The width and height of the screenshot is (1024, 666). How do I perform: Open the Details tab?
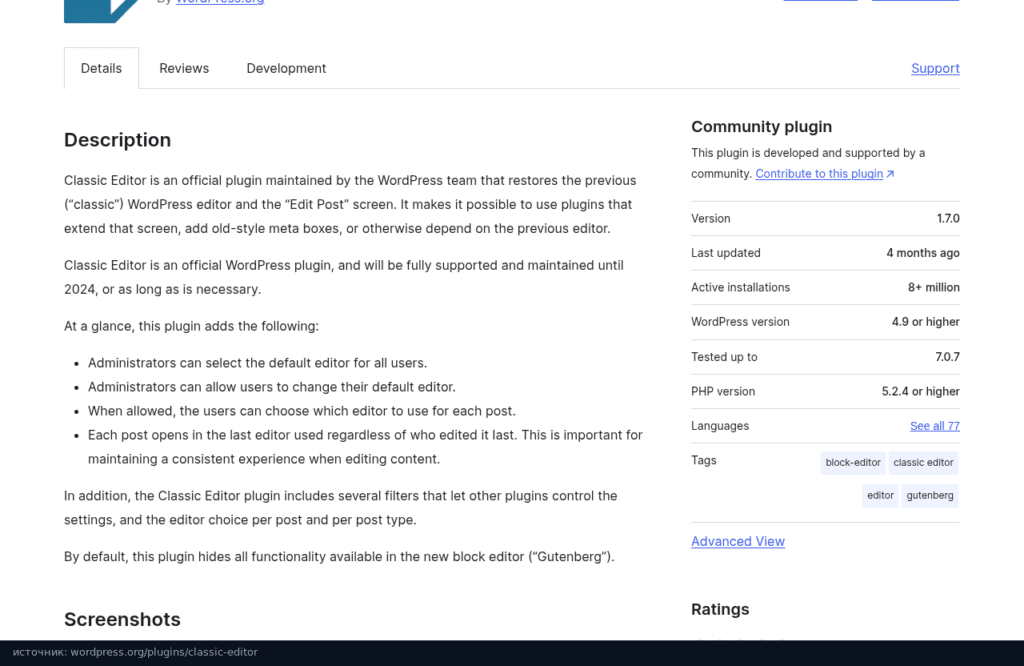pyautogui.click(x=101, y=68)
